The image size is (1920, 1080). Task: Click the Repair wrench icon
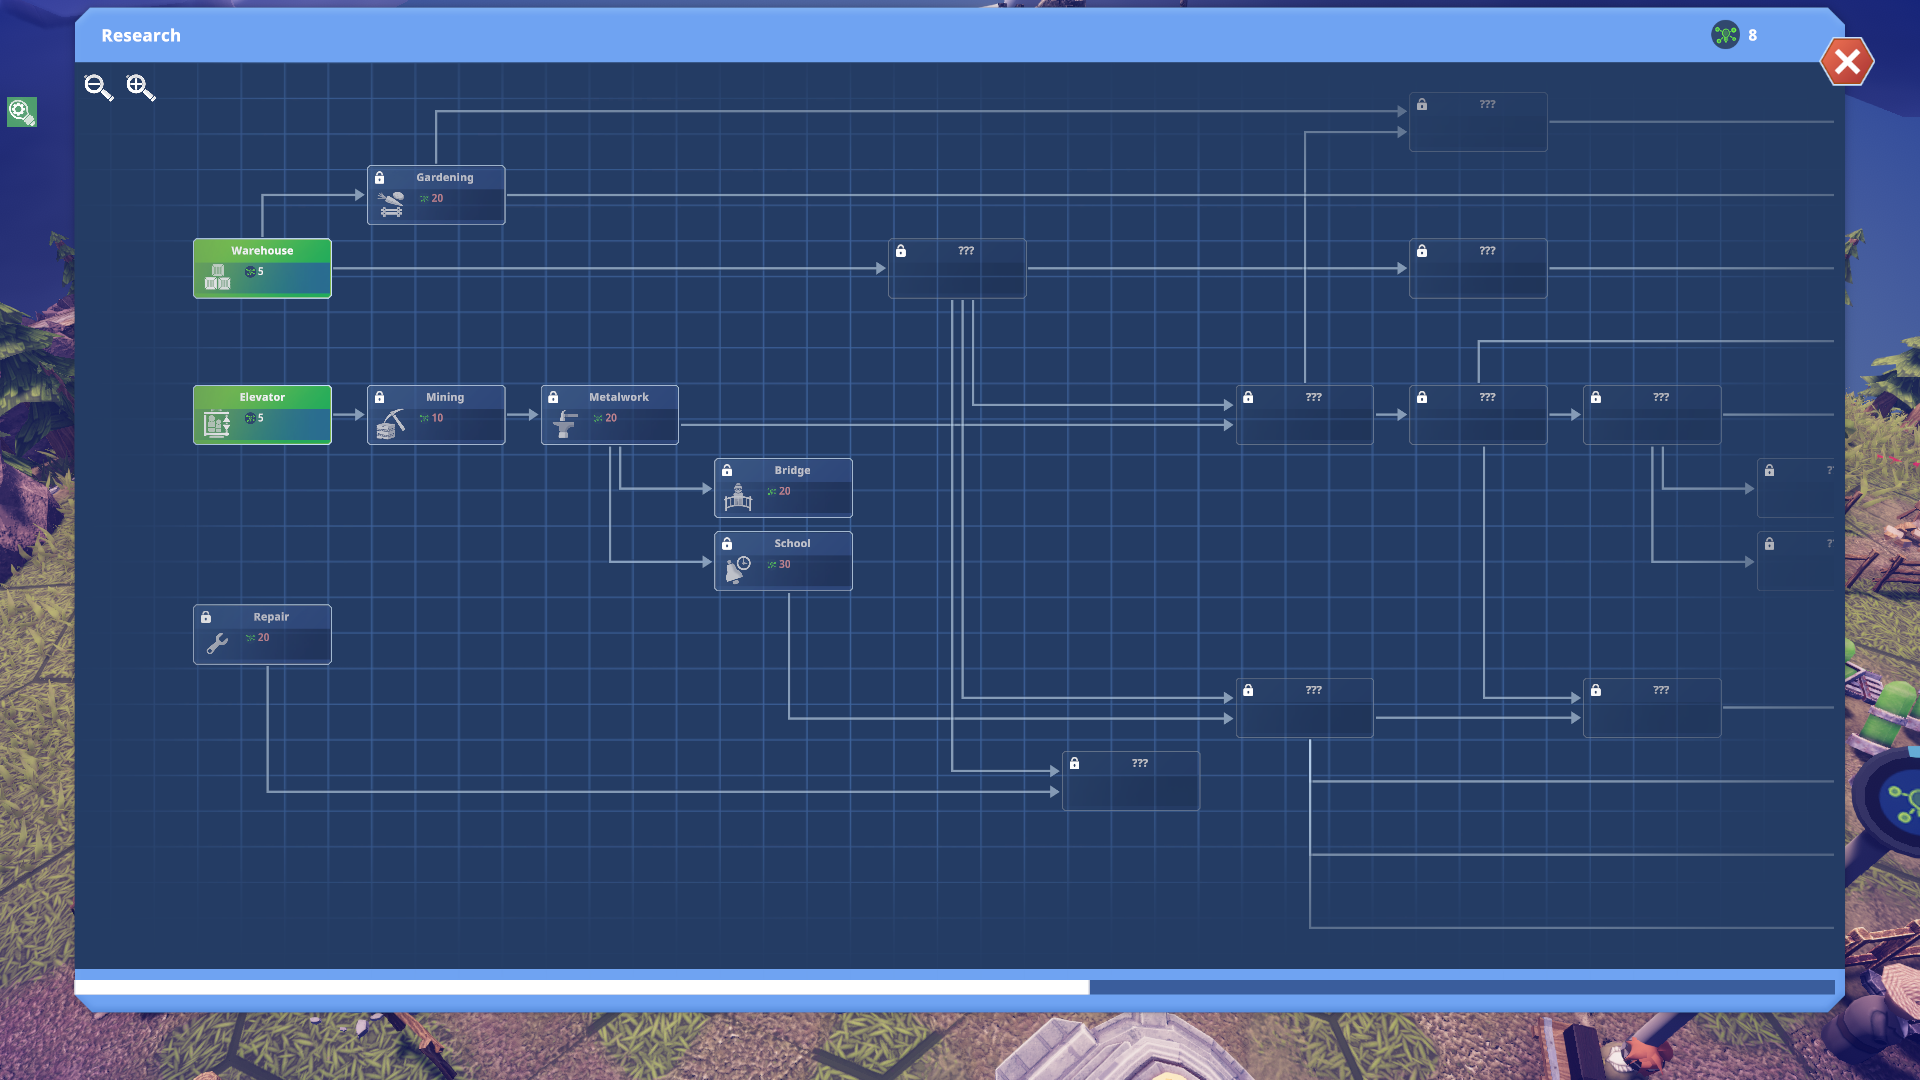tap(217, 643)
